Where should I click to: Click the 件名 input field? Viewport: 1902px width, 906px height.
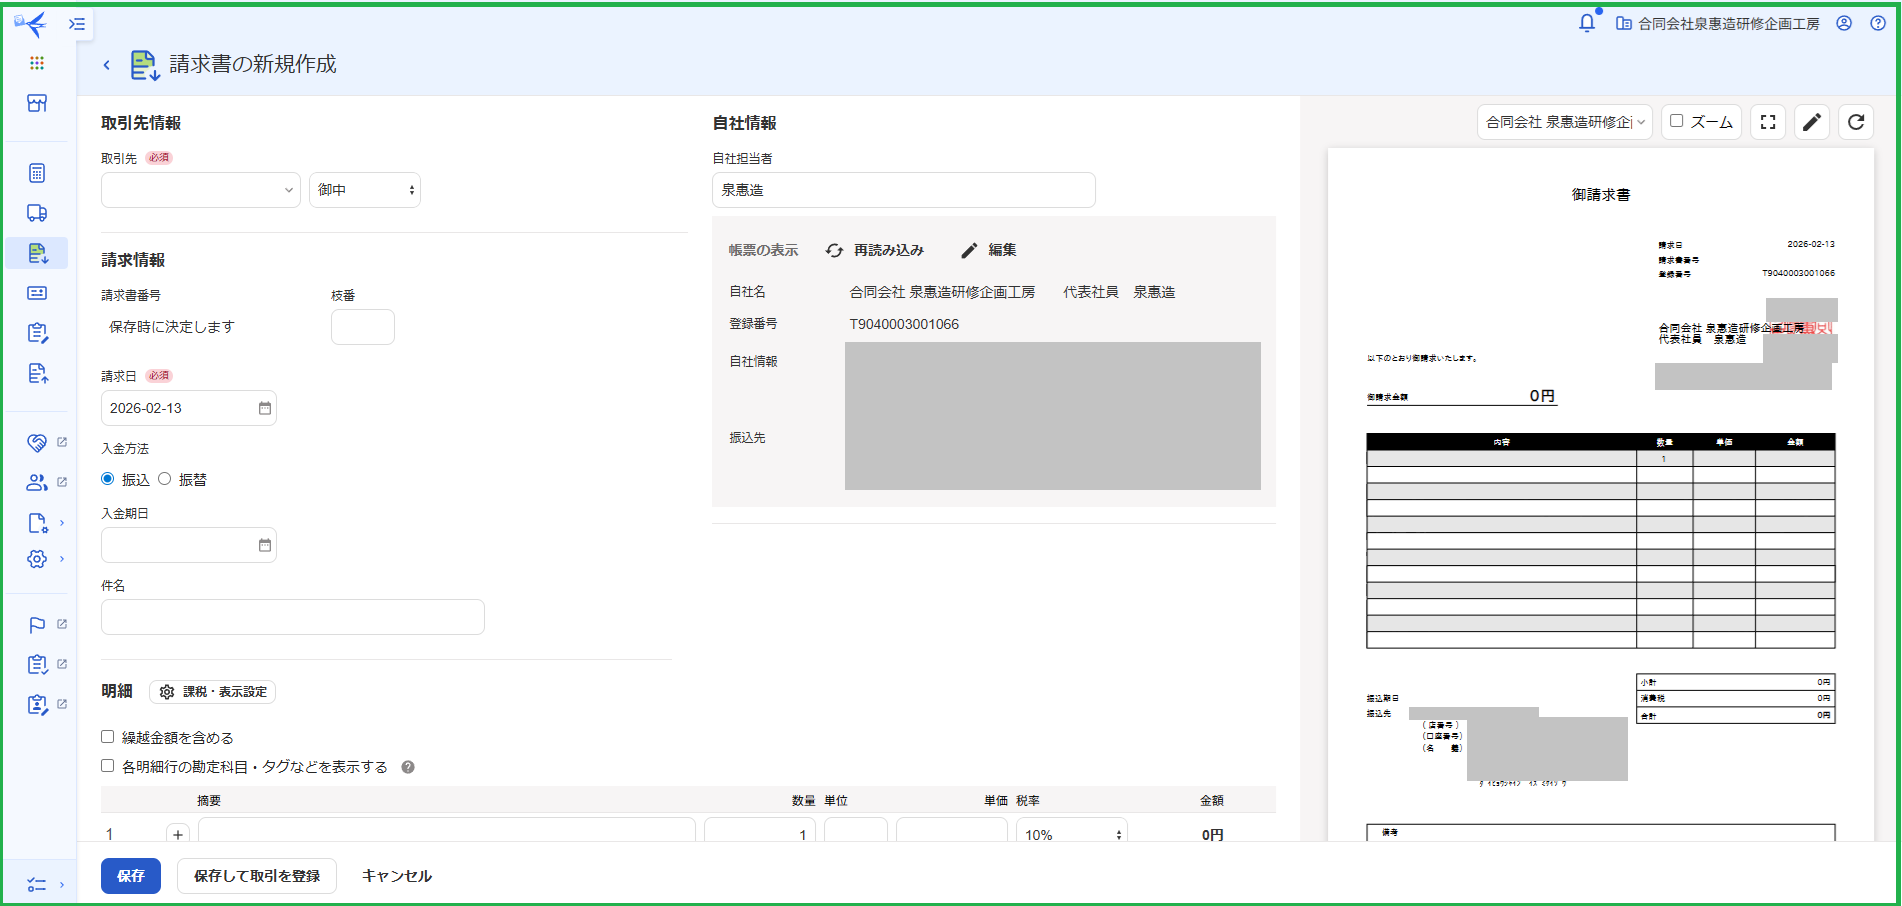(x=292, y=617)
